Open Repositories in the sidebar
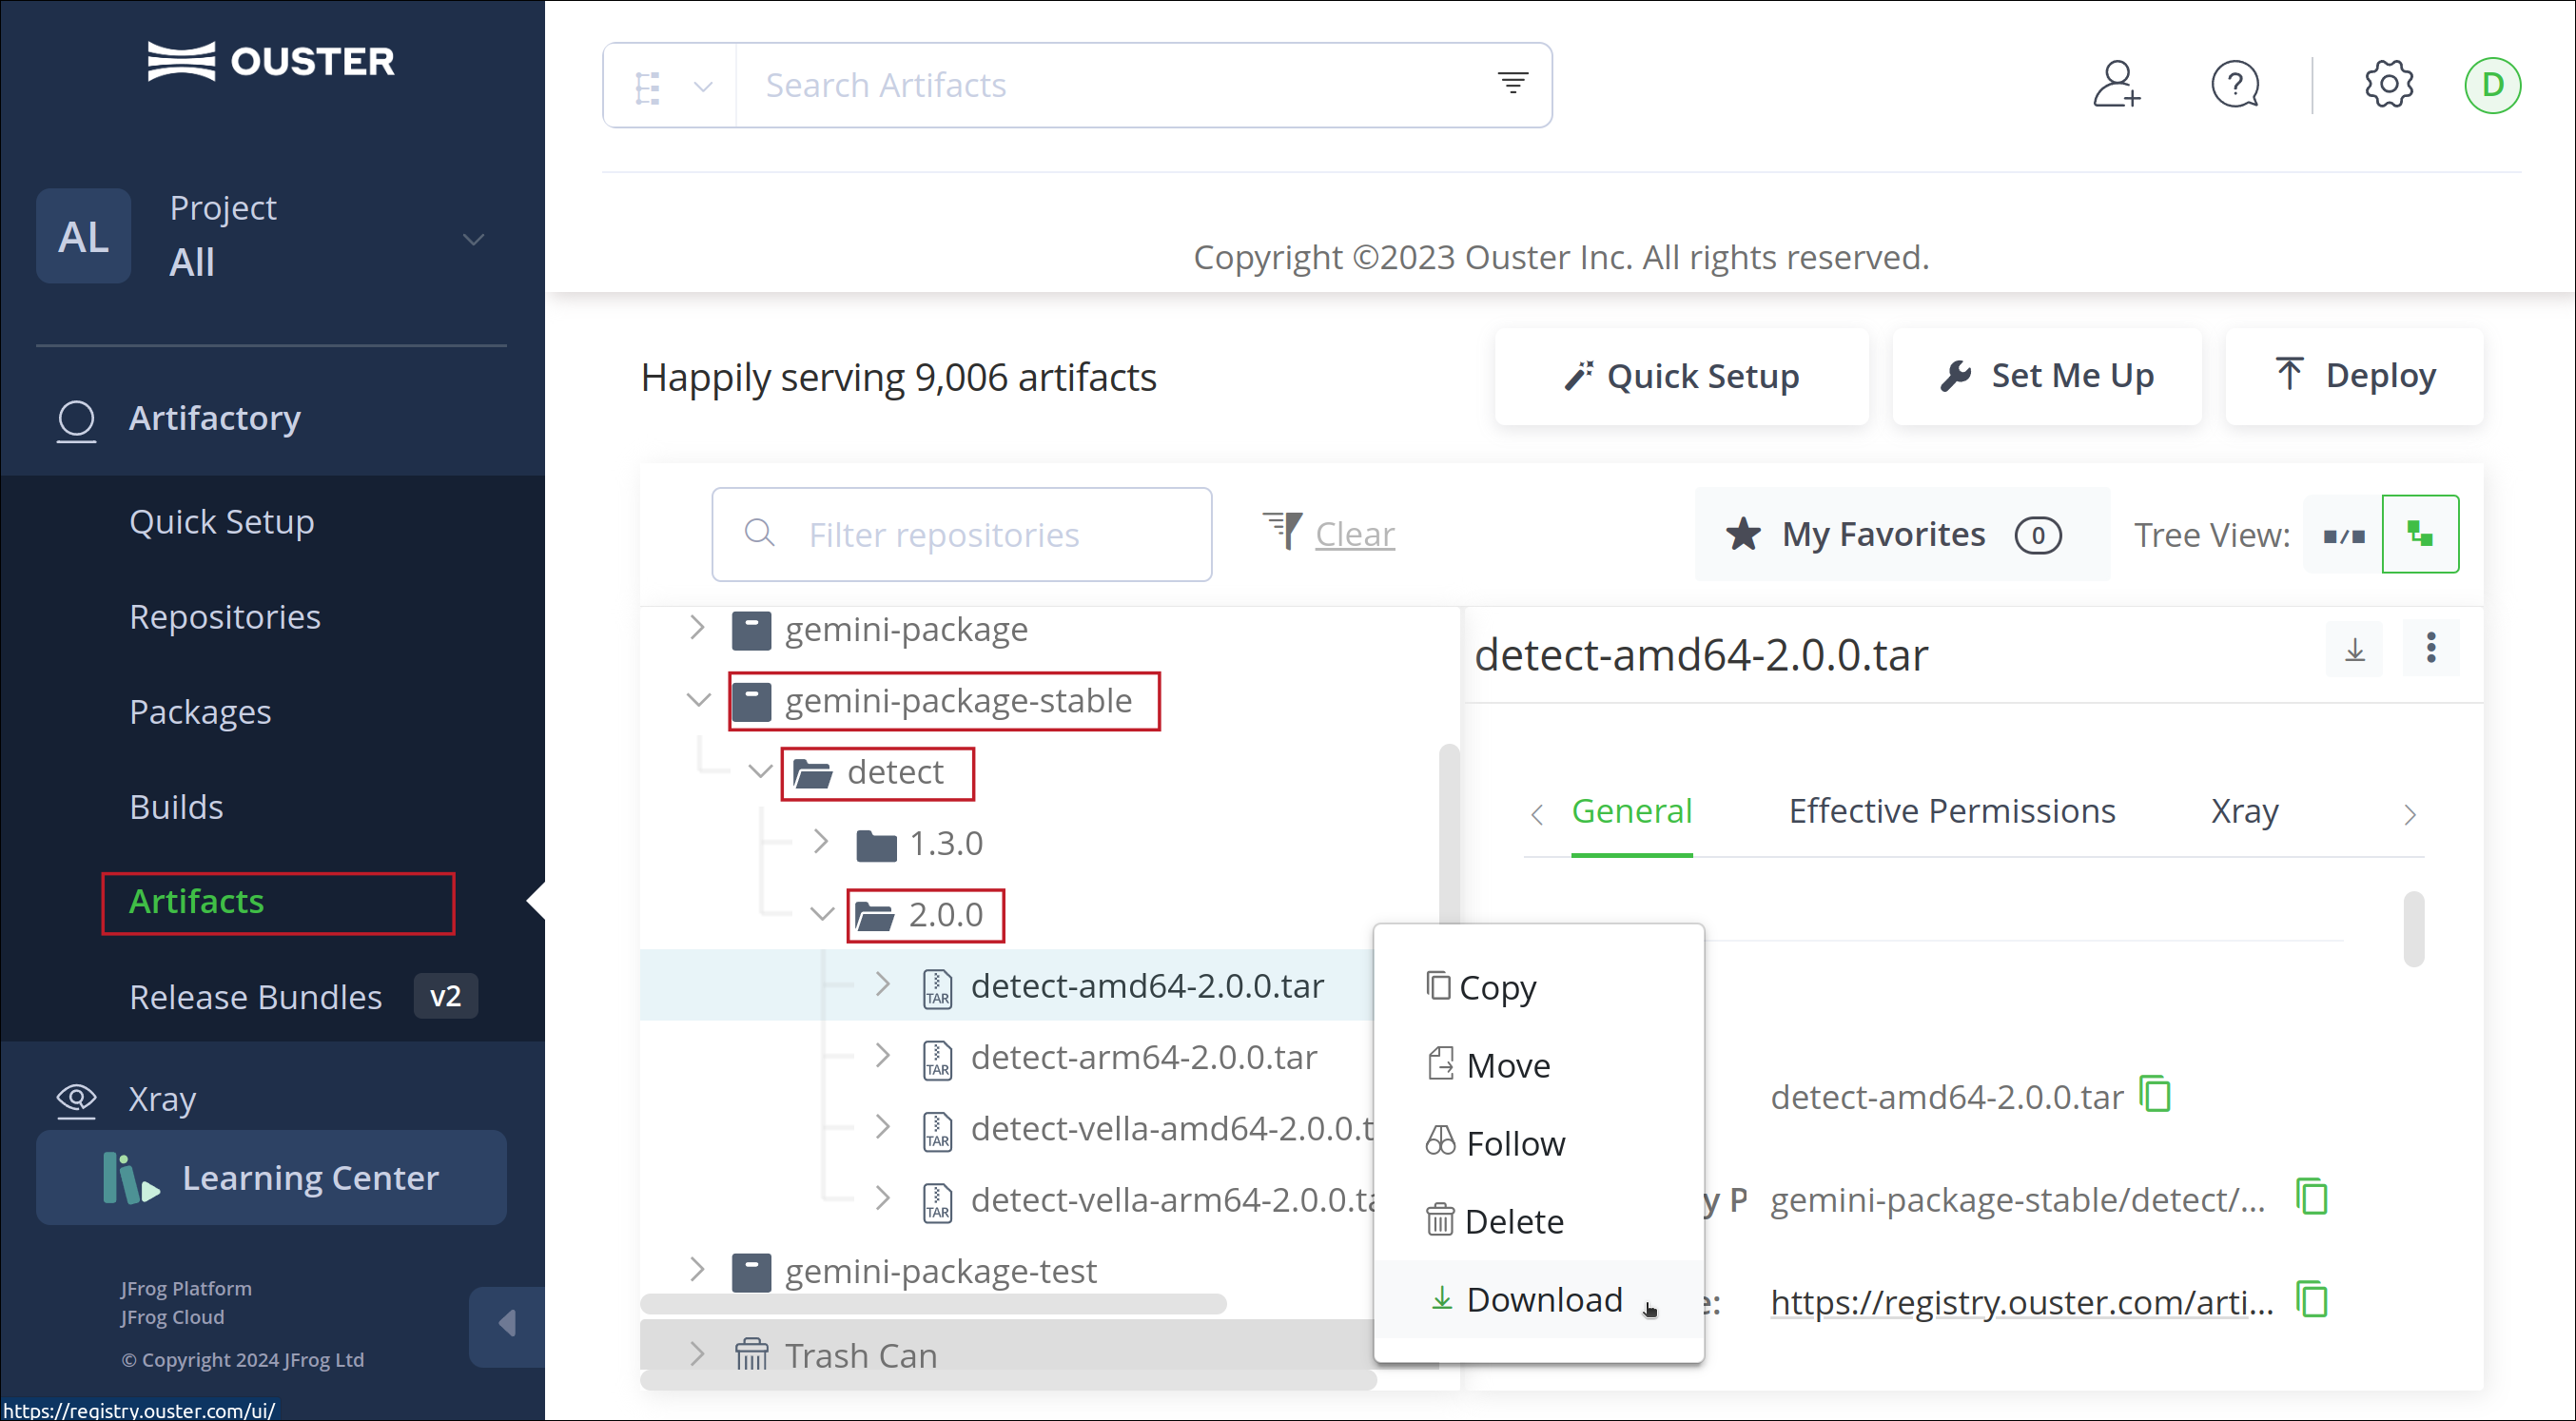 click(x=225, y=617)
